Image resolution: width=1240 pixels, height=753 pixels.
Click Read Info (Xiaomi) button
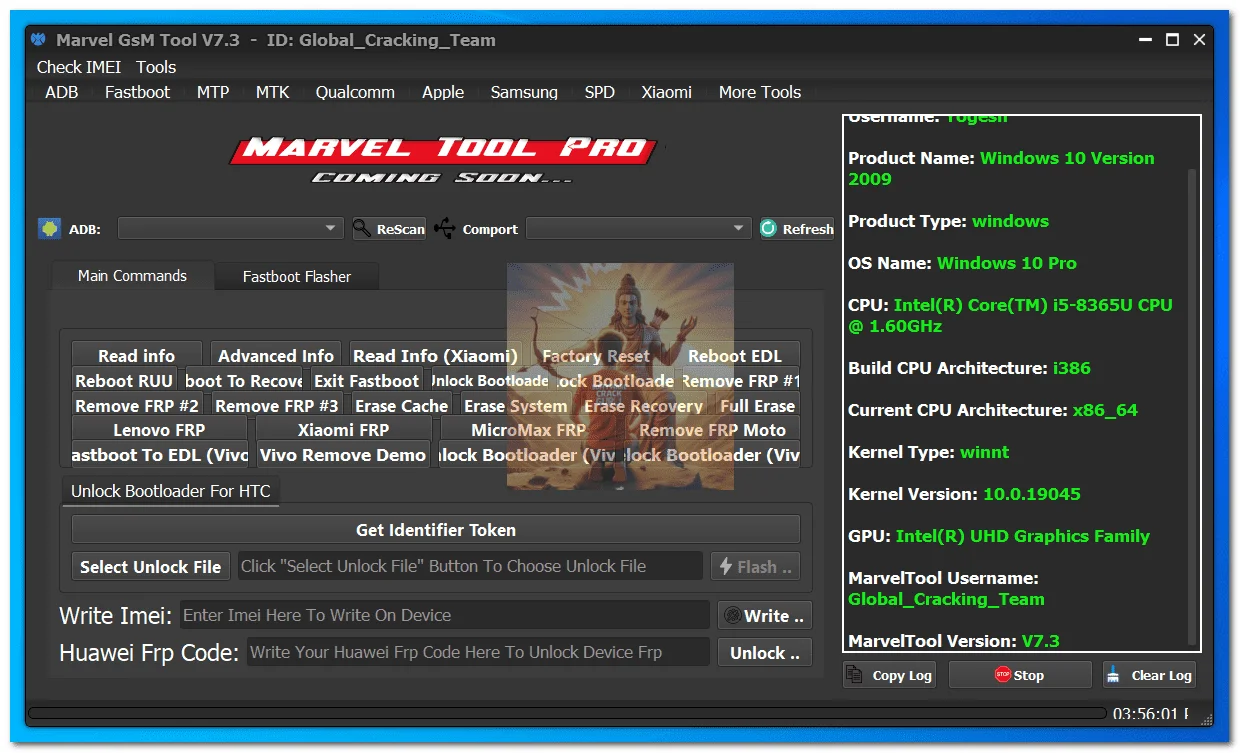436,355
